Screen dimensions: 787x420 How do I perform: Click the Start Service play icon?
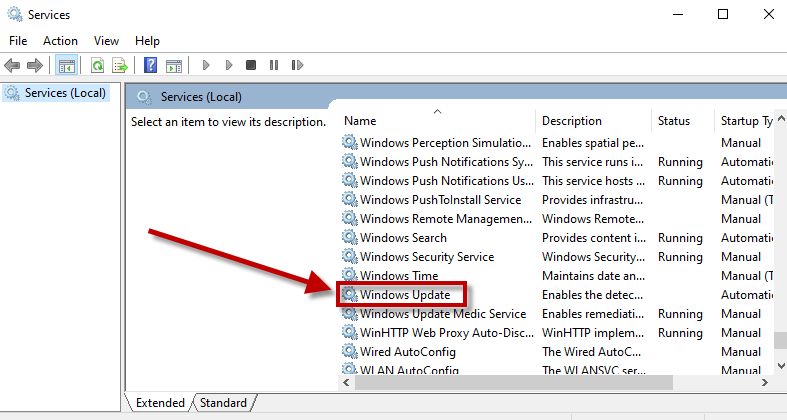205,65
